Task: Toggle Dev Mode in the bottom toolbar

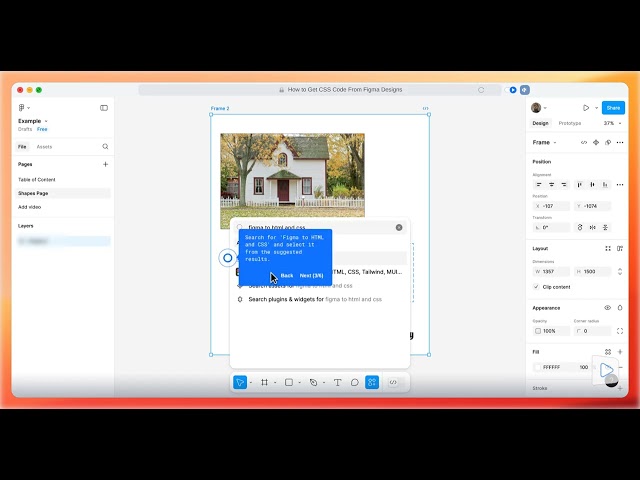Action: [393, 382]
